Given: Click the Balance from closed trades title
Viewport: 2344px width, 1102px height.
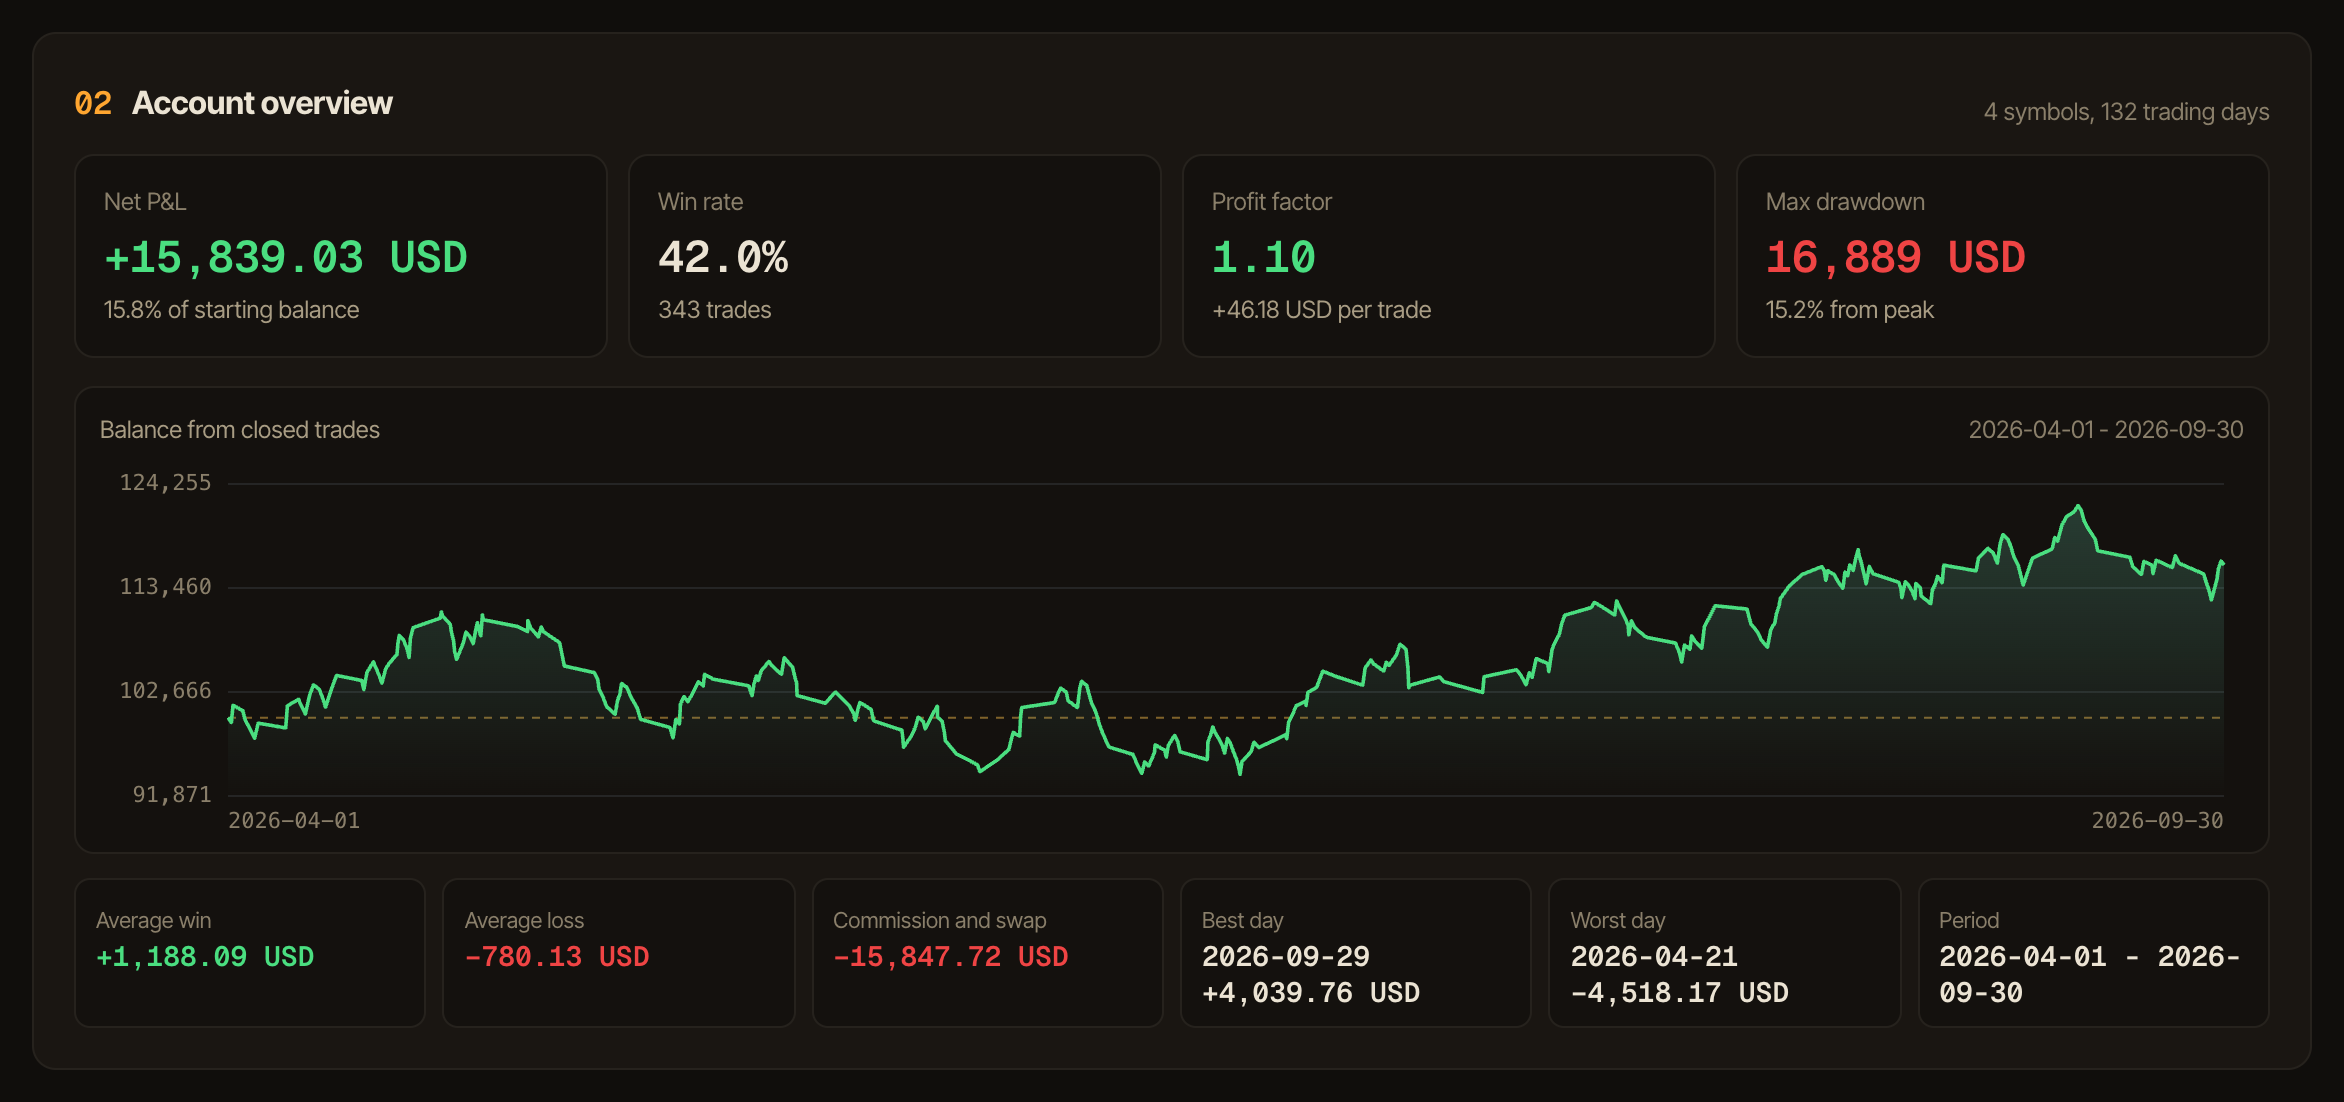Looking at the screenshot, I should (240, 430).
